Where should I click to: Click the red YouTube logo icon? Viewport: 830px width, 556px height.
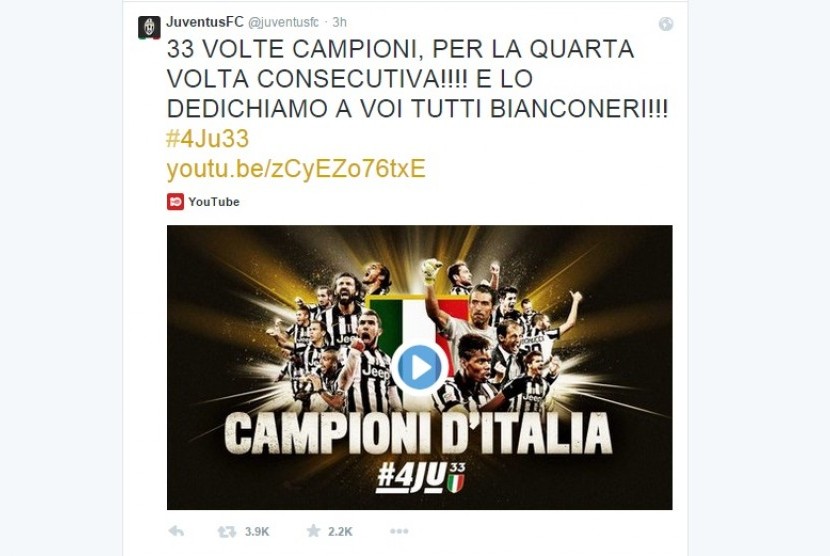(x=175, y=202)
